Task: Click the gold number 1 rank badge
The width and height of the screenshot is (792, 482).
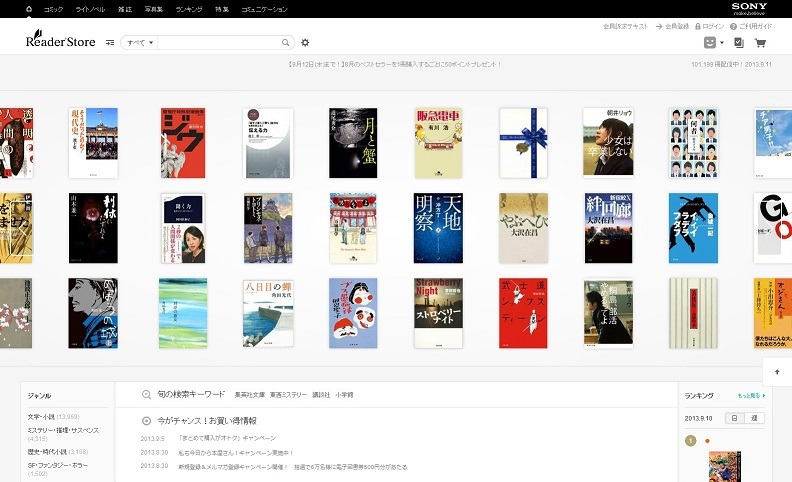Action: [690, 441]
